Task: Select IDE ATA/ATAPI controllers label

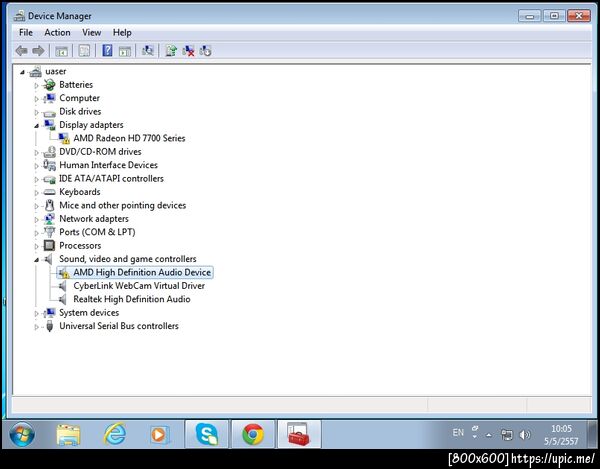Action: 111,178
